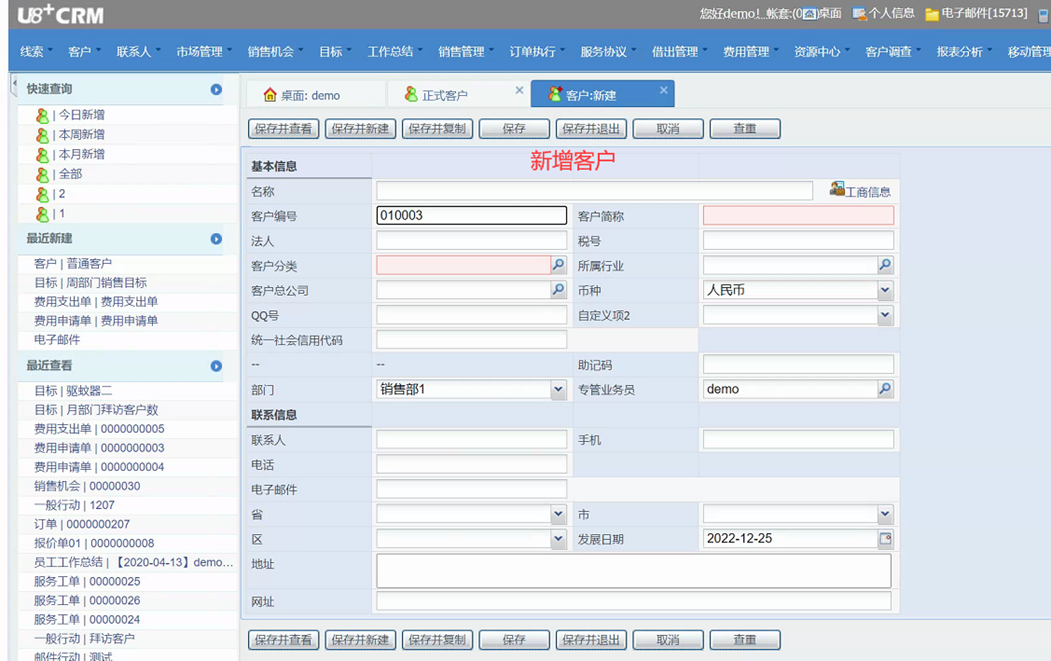Open the 市场管理 menu
The height and width of the screenshot is (661, 1051).
pyautogui.click(x=204, y=52)
